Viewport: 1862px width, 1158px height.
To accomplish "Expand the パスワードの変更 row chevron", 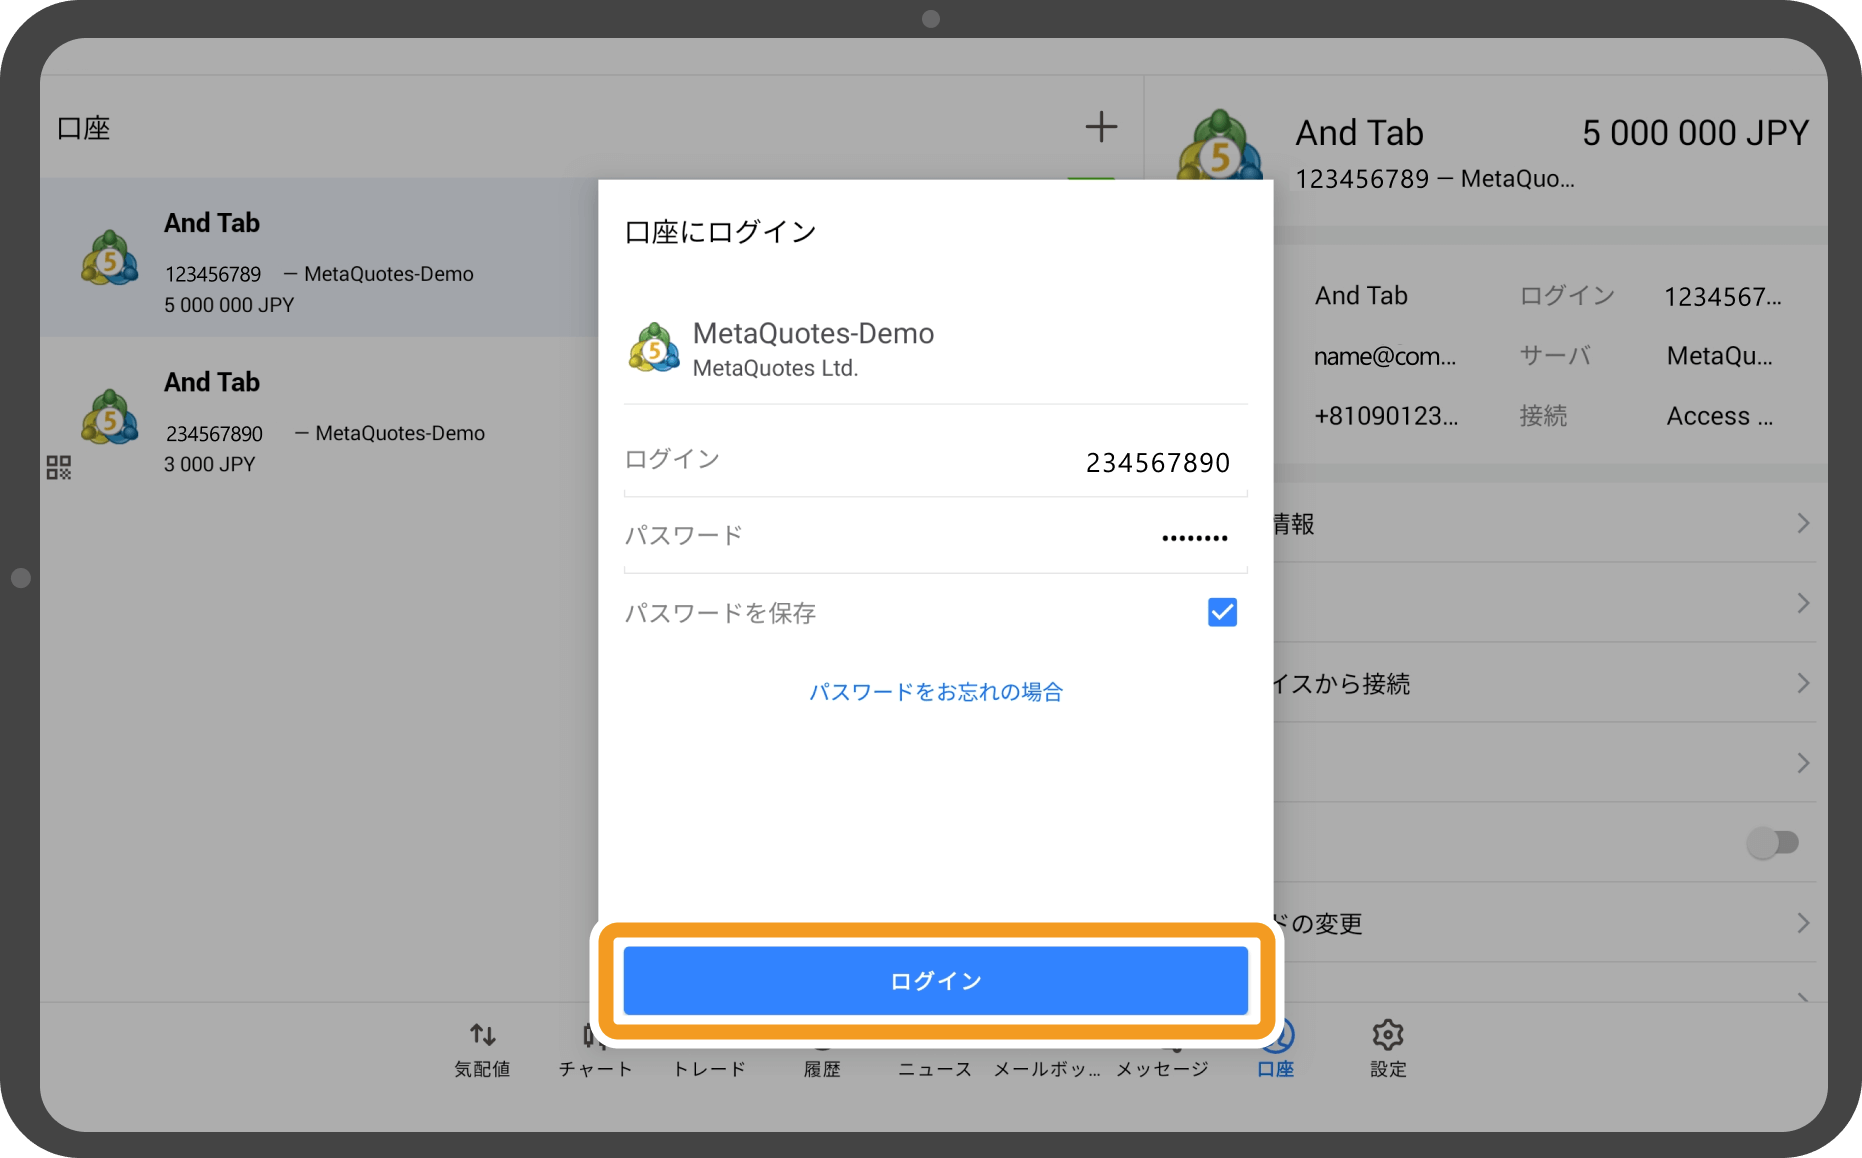I will tap(1803, 923).
